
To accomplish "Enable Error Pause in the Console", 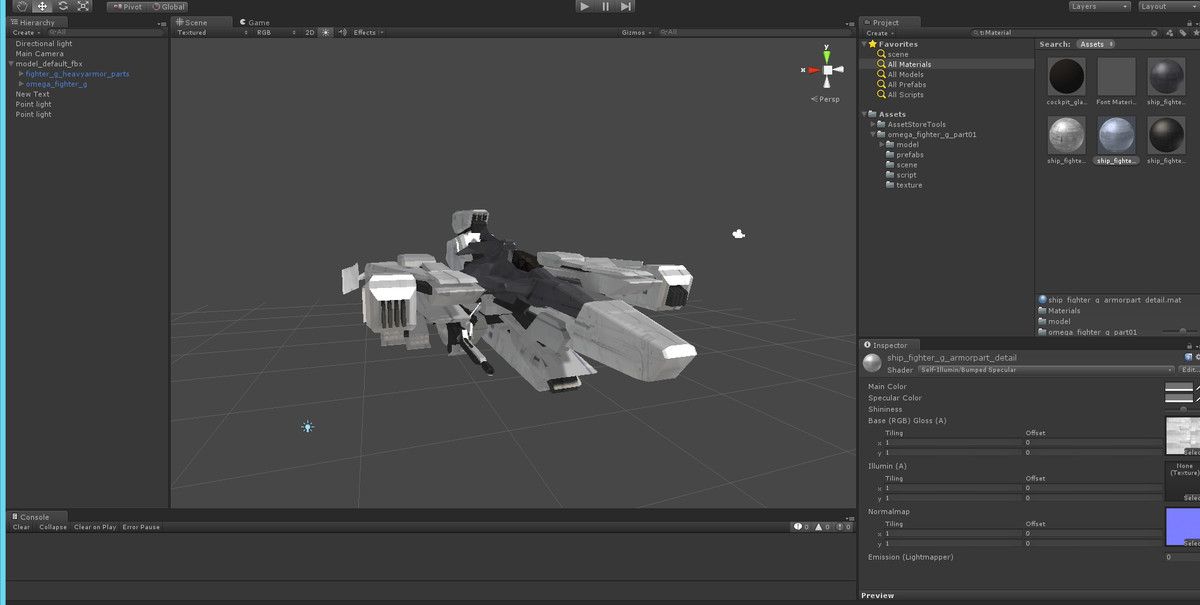I will tap(139, 527).
